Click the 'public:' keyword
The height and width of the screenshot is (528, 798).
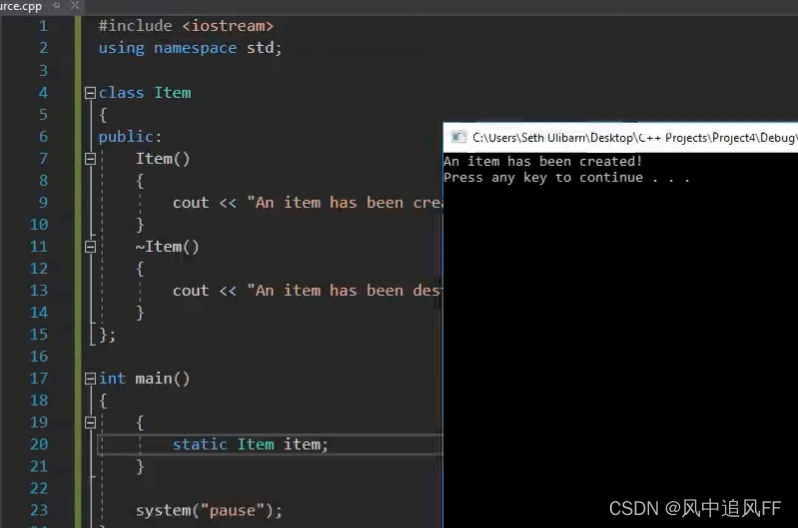(x=130, y=136)
